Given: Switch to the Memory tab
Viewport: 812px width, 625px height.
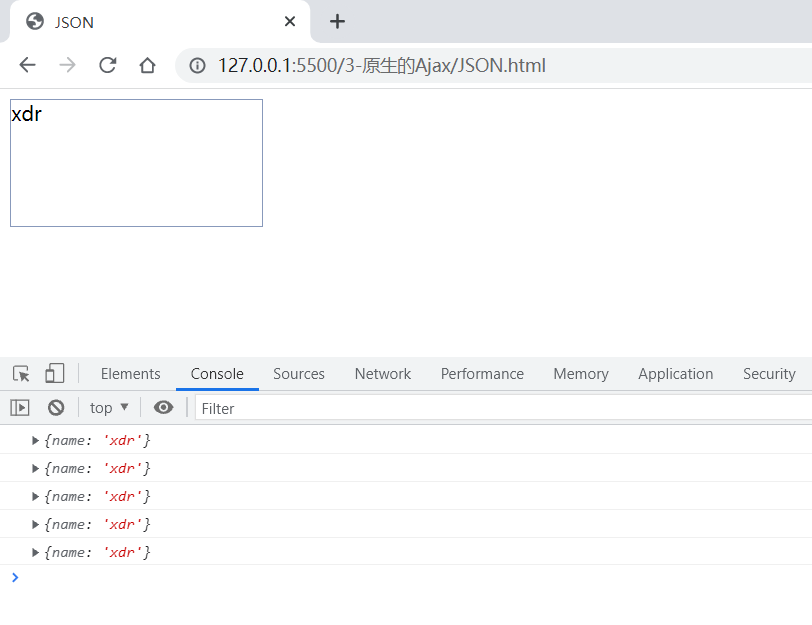Looking at the screenshot, I should 581,374.
